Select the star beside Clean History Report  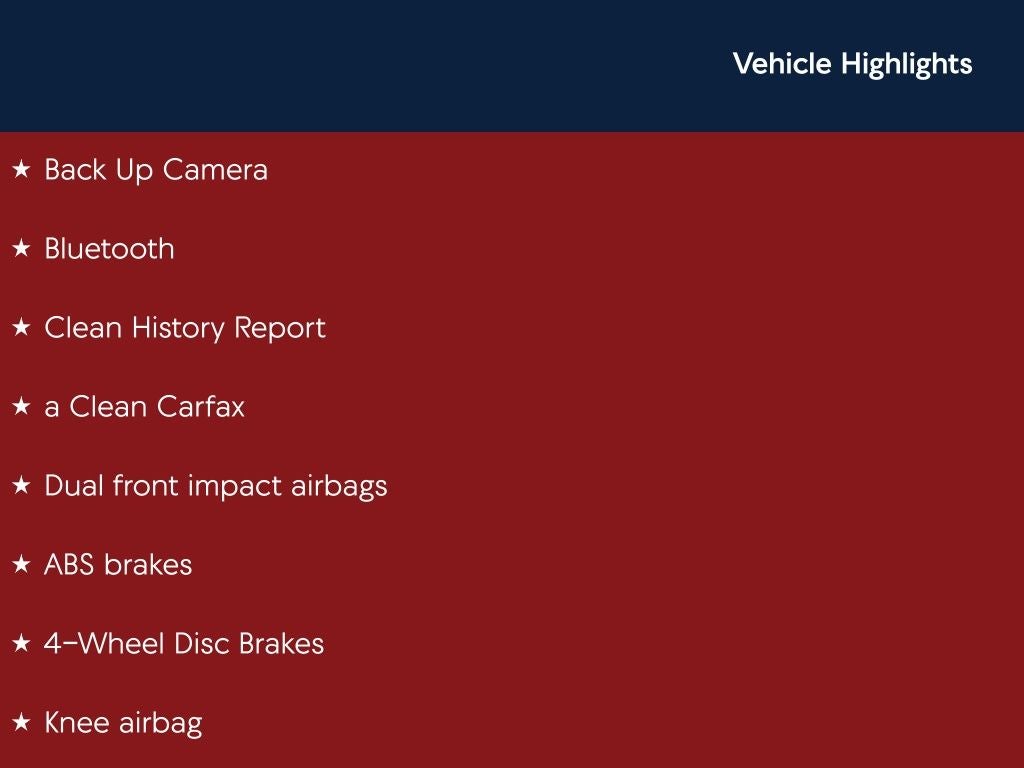[21, 328]
